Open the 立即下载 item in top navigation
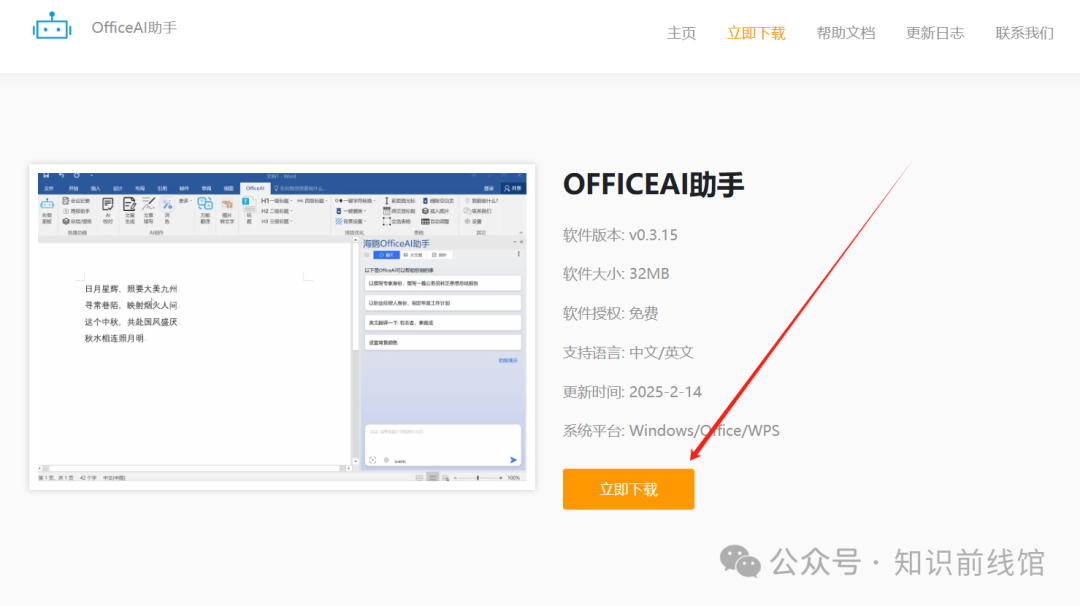Viewport: 1080px width, 606px height. (756, 33)
